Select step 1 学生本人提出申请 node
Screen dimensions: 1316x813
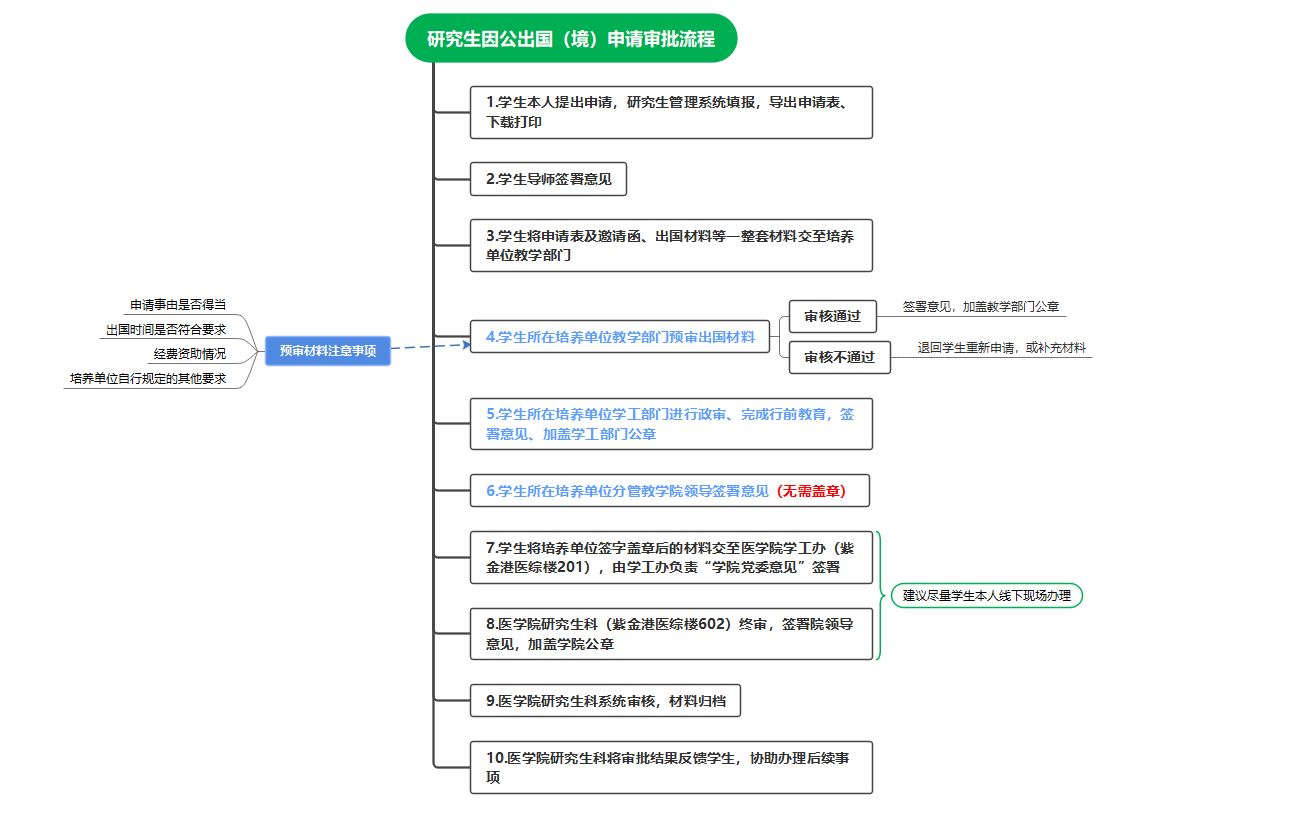671,112
